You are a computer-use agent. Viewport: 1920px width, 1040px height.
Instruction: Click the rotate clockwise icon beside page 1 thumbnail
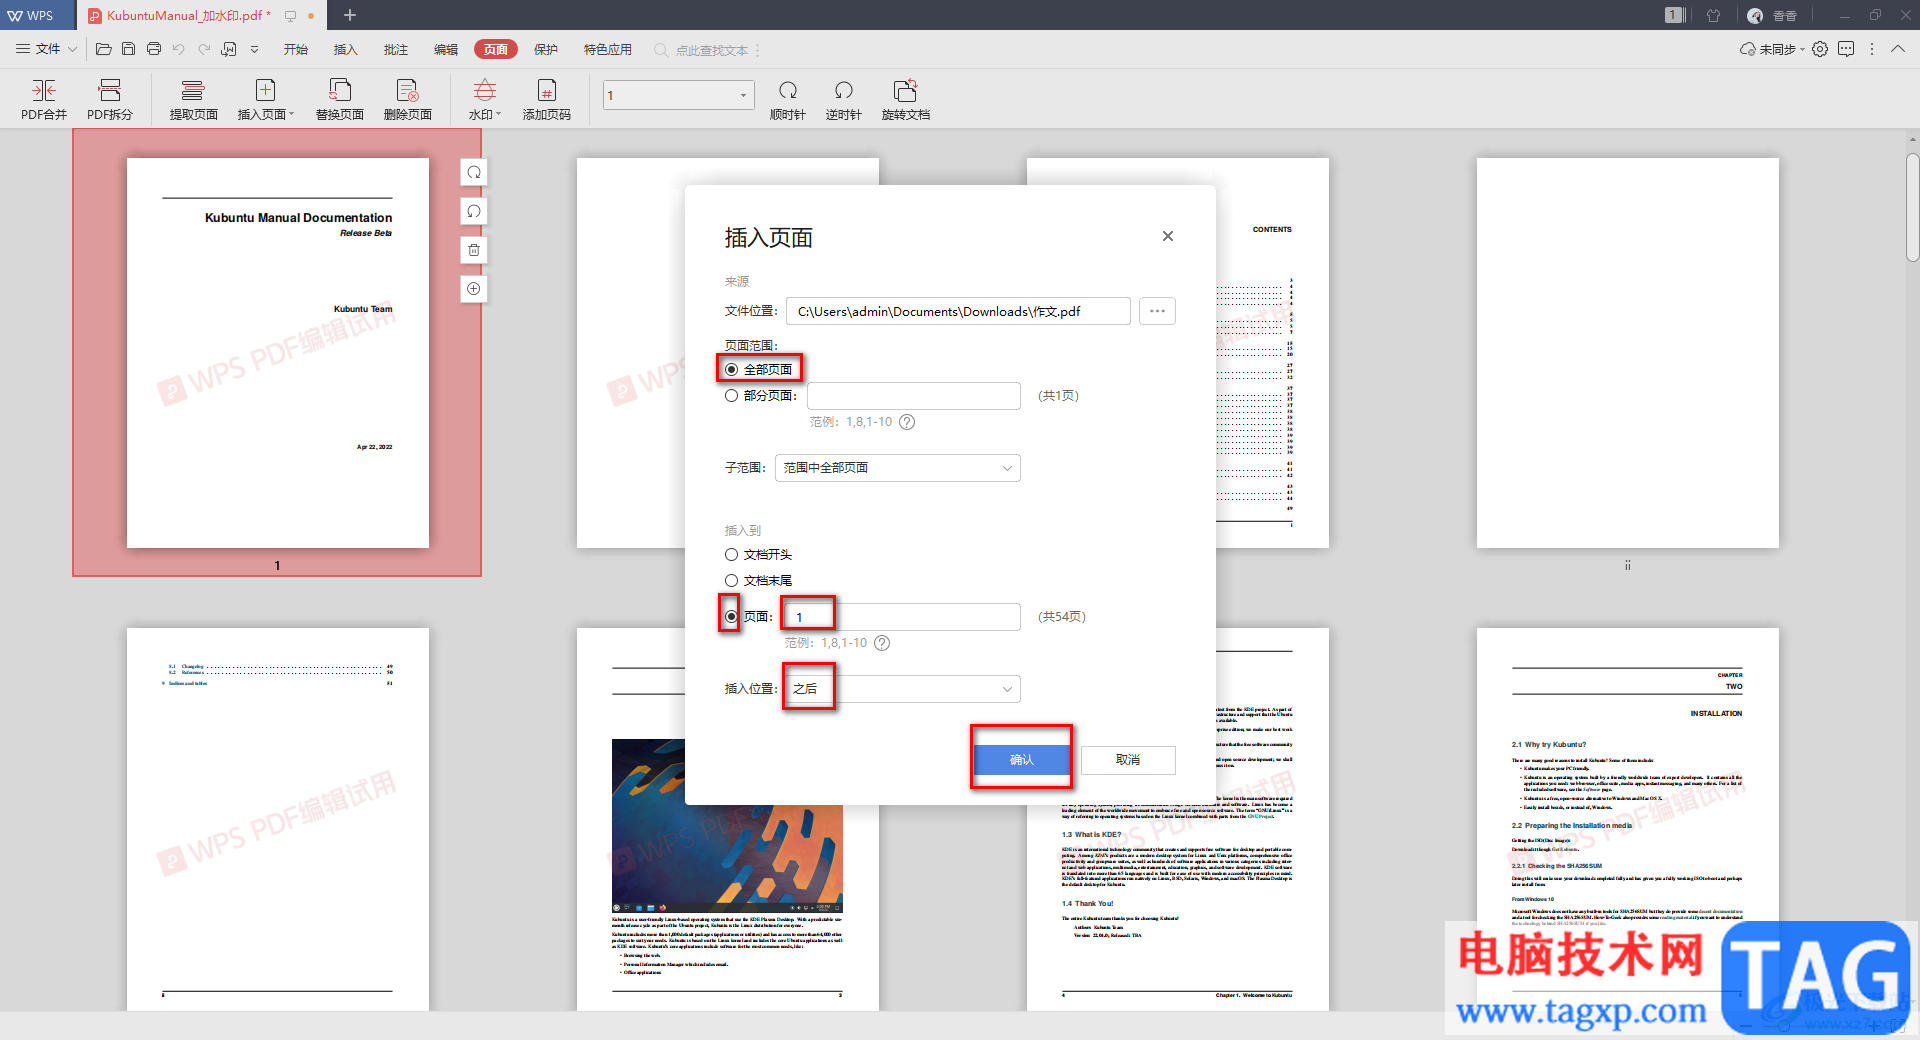pyautogui.click(x=474, y=172)
